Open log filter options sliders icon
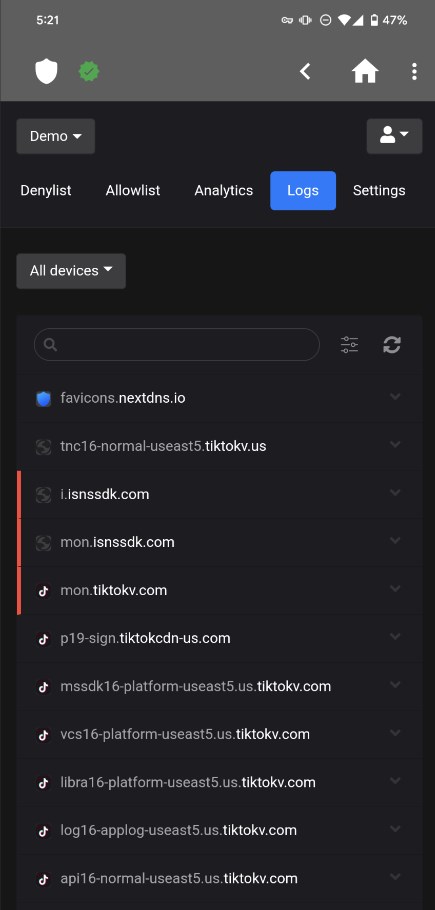This screenshot has height=910, width=435. pyautogui.click(x=349, y=345)
